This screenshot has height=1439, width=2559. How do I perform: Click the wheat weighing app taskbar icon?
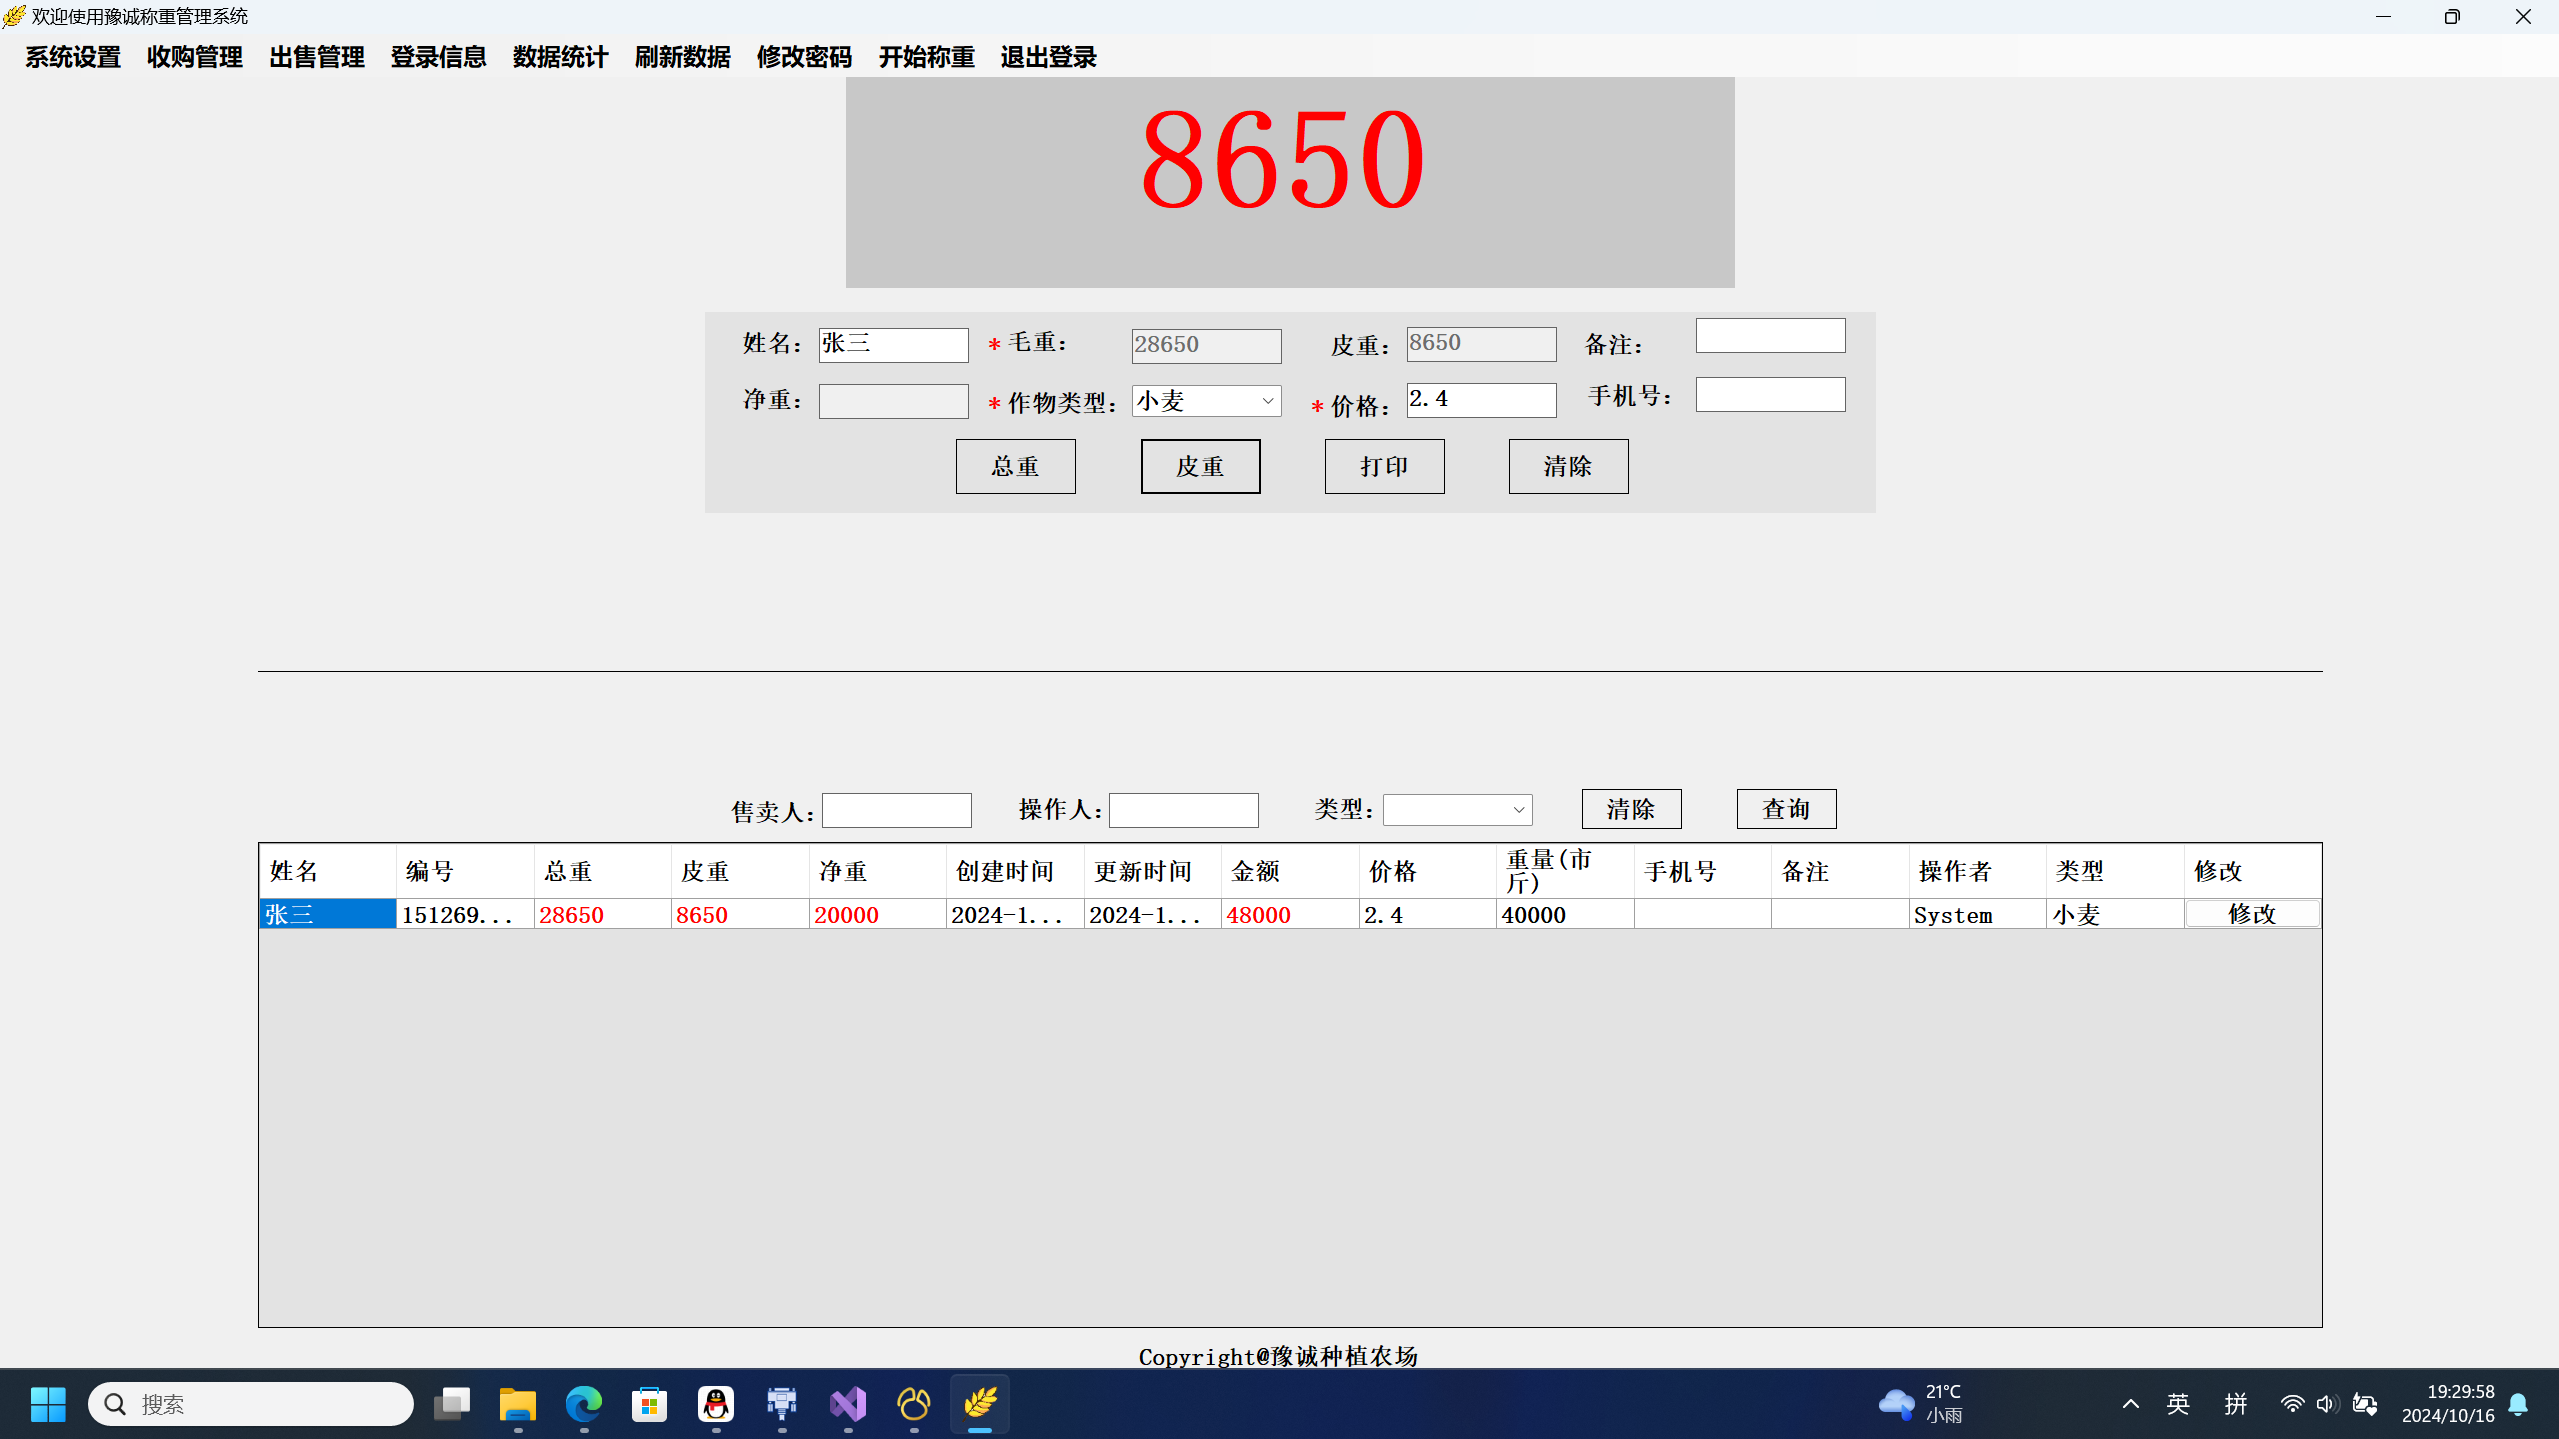pyautogui.click(x=979, y=1404)
